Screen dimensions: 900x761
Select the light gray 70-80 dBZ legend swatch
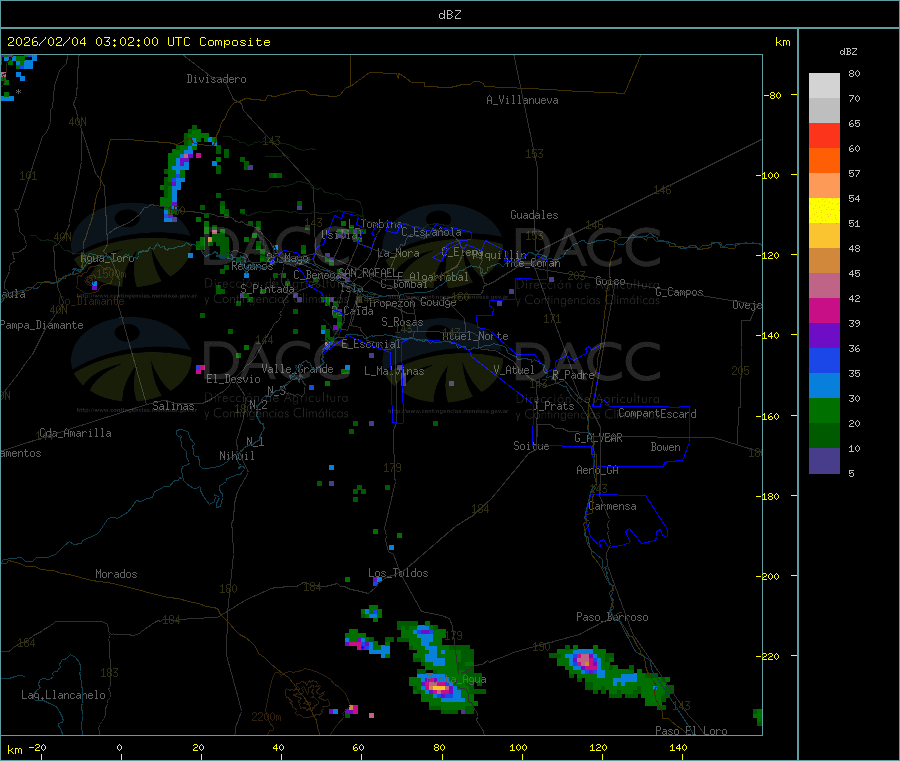(x=824, y=86)
